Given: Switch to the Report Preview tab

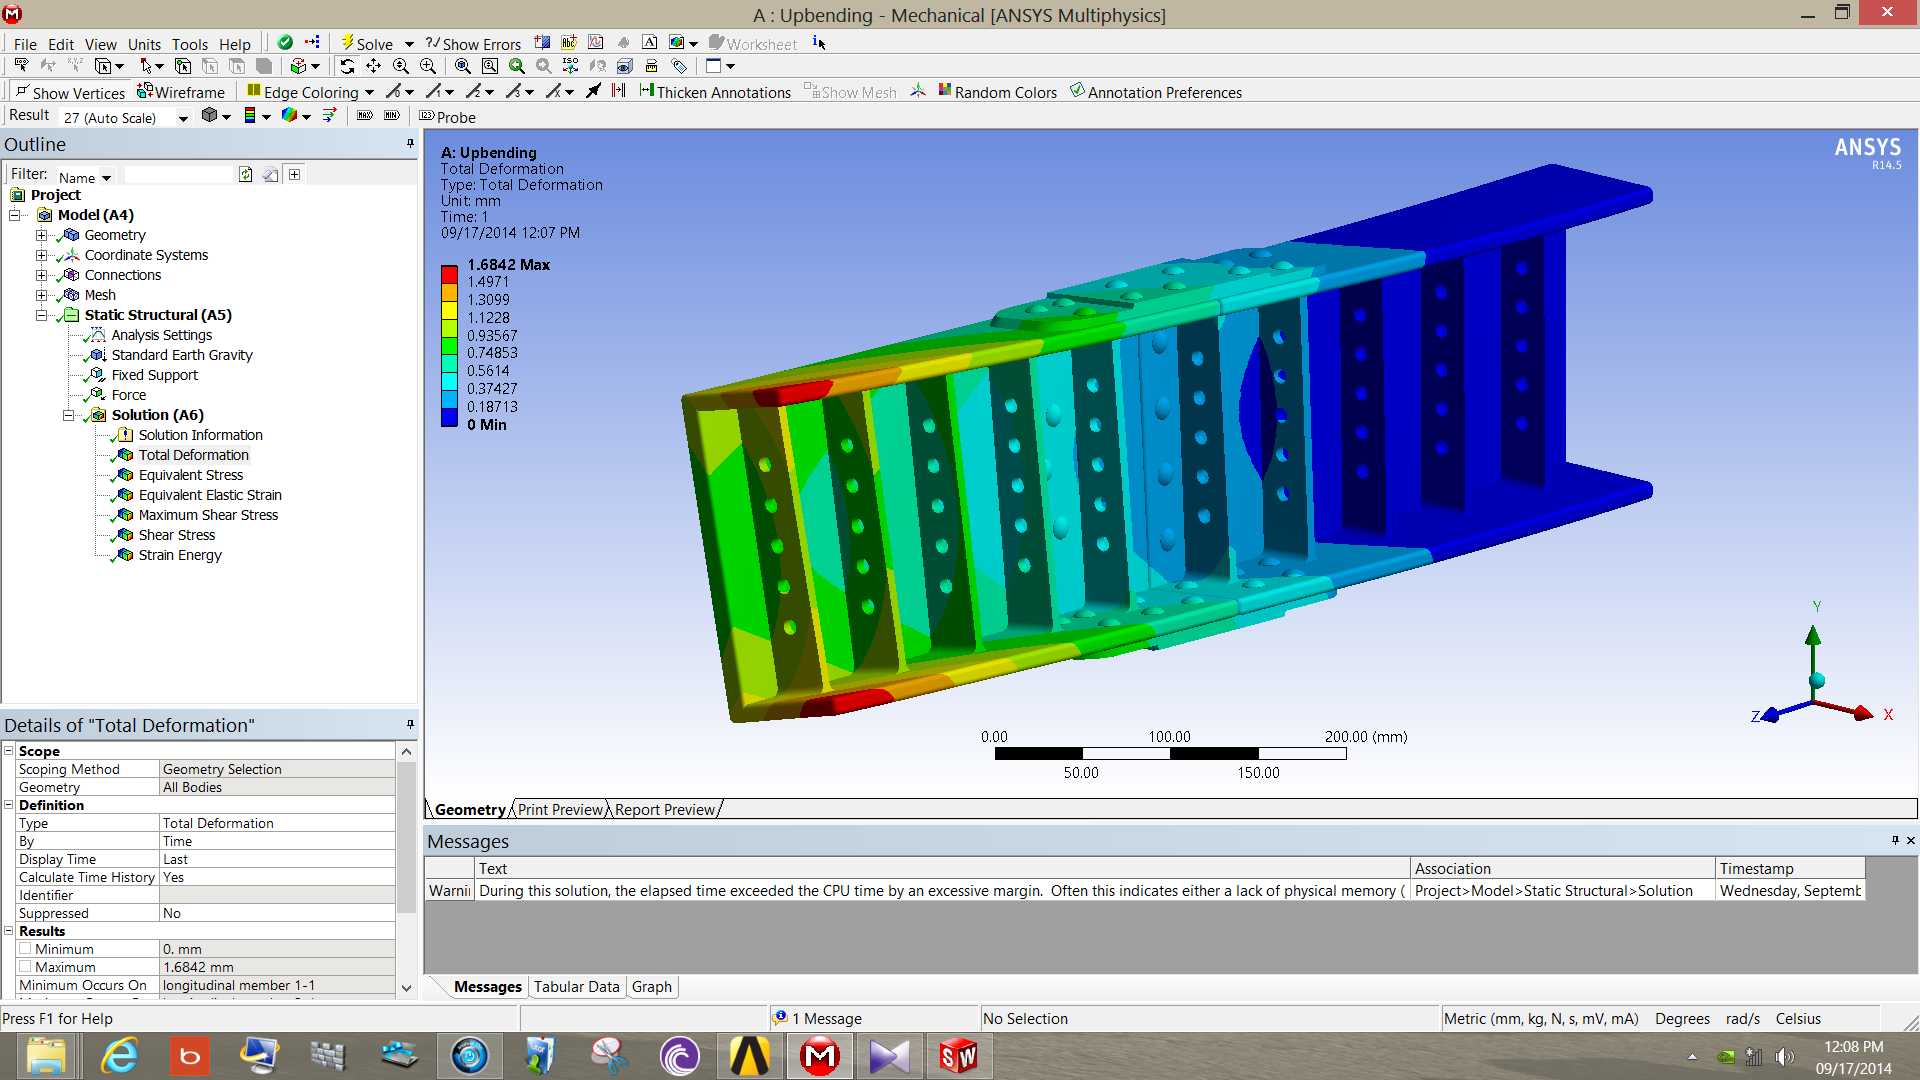Looking at the screenshot, I should [x=665, y=809].
